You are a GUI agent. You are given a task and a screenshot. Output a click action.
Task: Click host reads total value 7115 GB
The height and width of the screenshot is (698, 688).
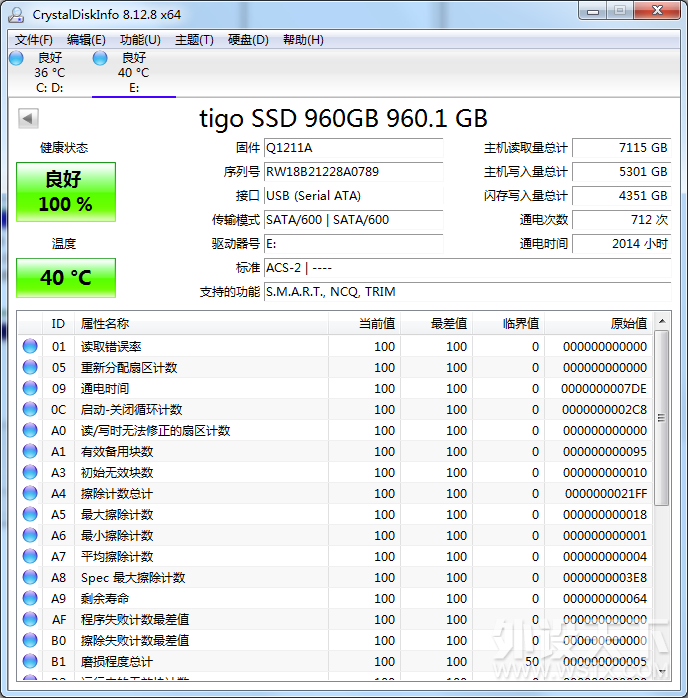pos(621,148)
